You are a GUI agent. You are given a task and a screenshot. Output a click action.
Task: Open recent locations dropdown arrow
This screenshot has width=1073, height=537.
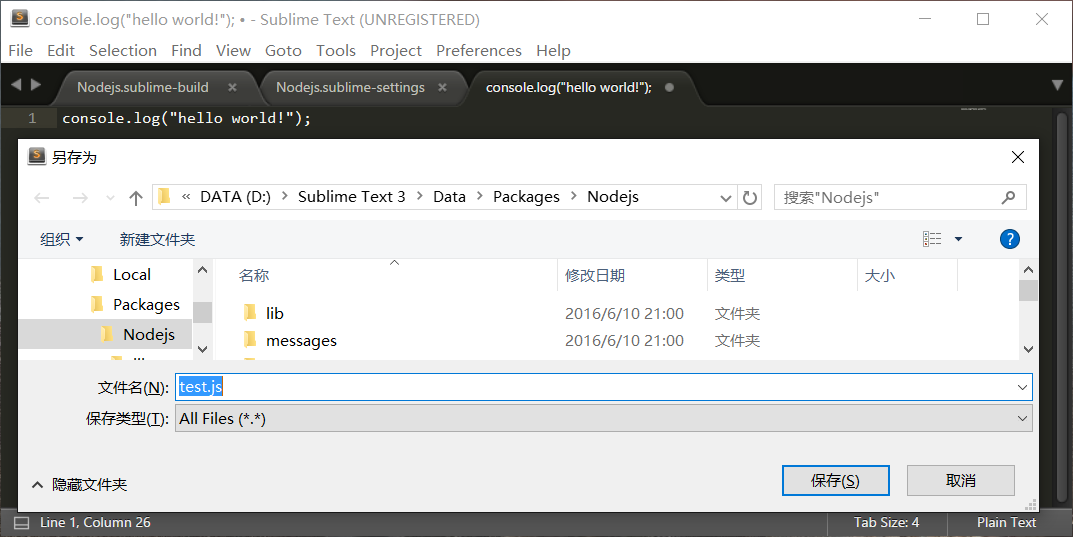(110, 198)
